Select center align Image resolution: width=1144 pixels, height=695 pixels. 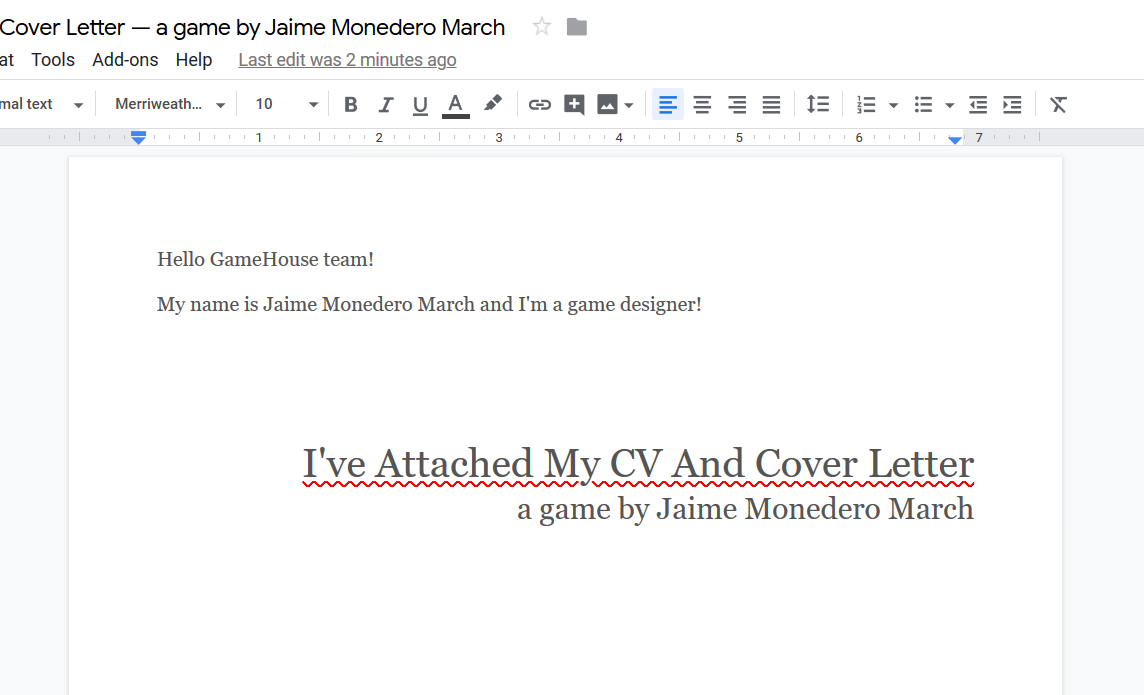(702, 104)
